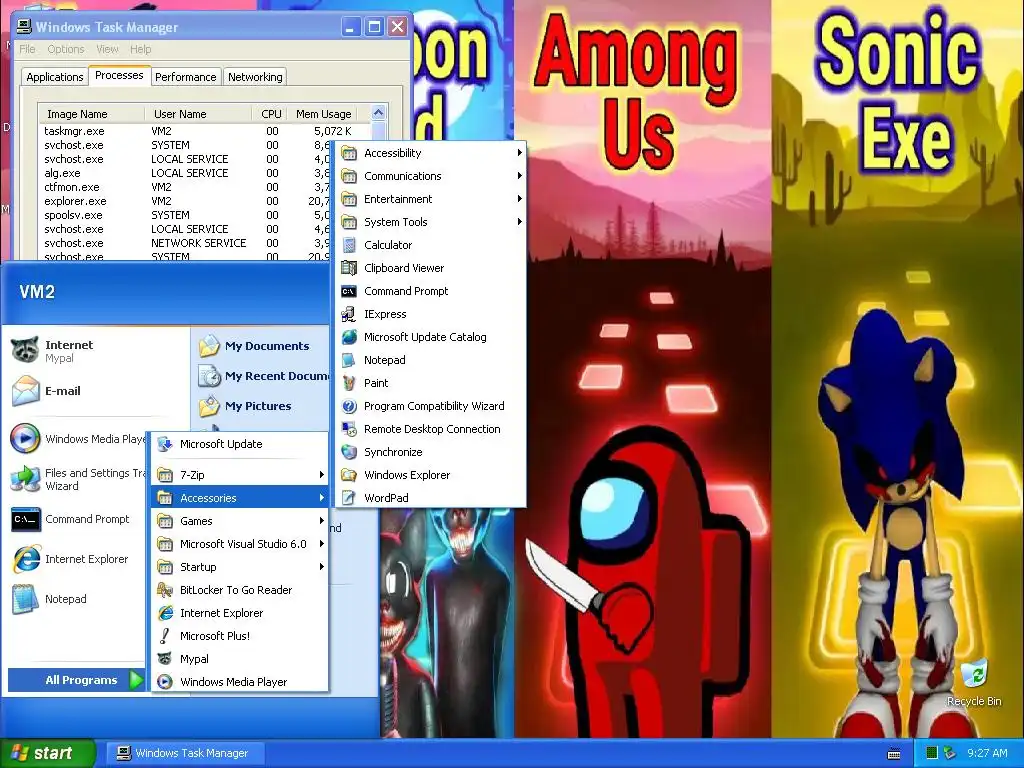Screen dimensions: 1024x768
Task: Launch Mypal from All Programs list
Action: 239,659
